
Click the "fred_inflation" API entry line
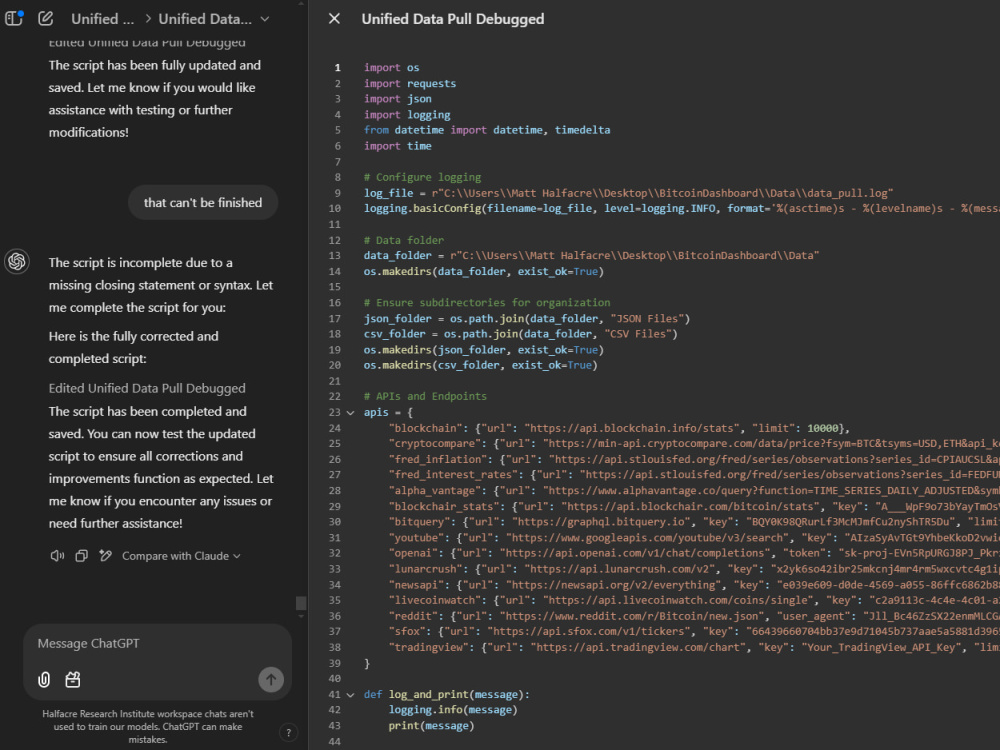694,459
